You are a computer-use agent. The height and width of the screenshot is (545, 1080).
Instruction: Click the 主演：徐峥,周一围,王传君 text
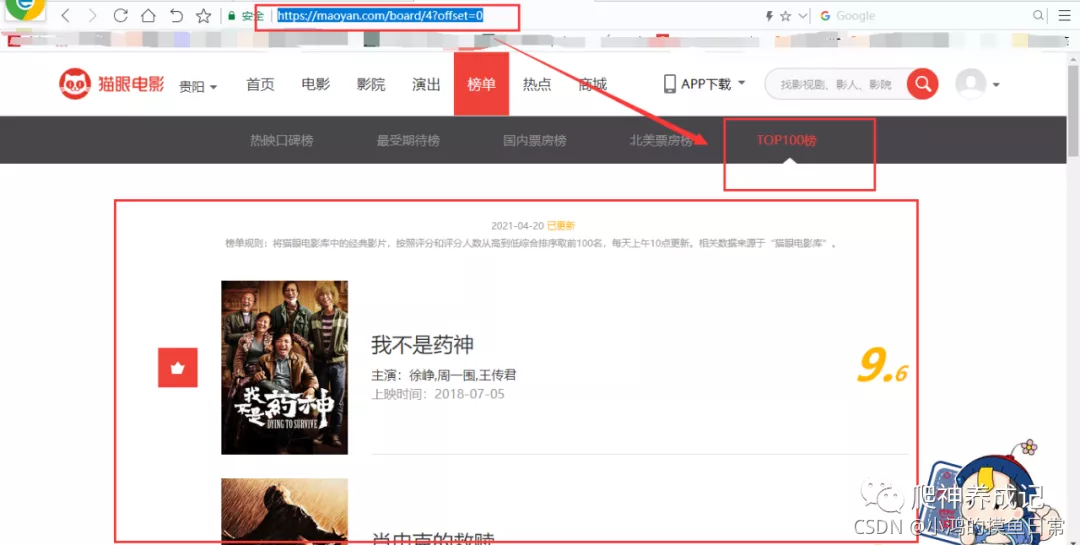pyautogui.click(x=444, y=376)
